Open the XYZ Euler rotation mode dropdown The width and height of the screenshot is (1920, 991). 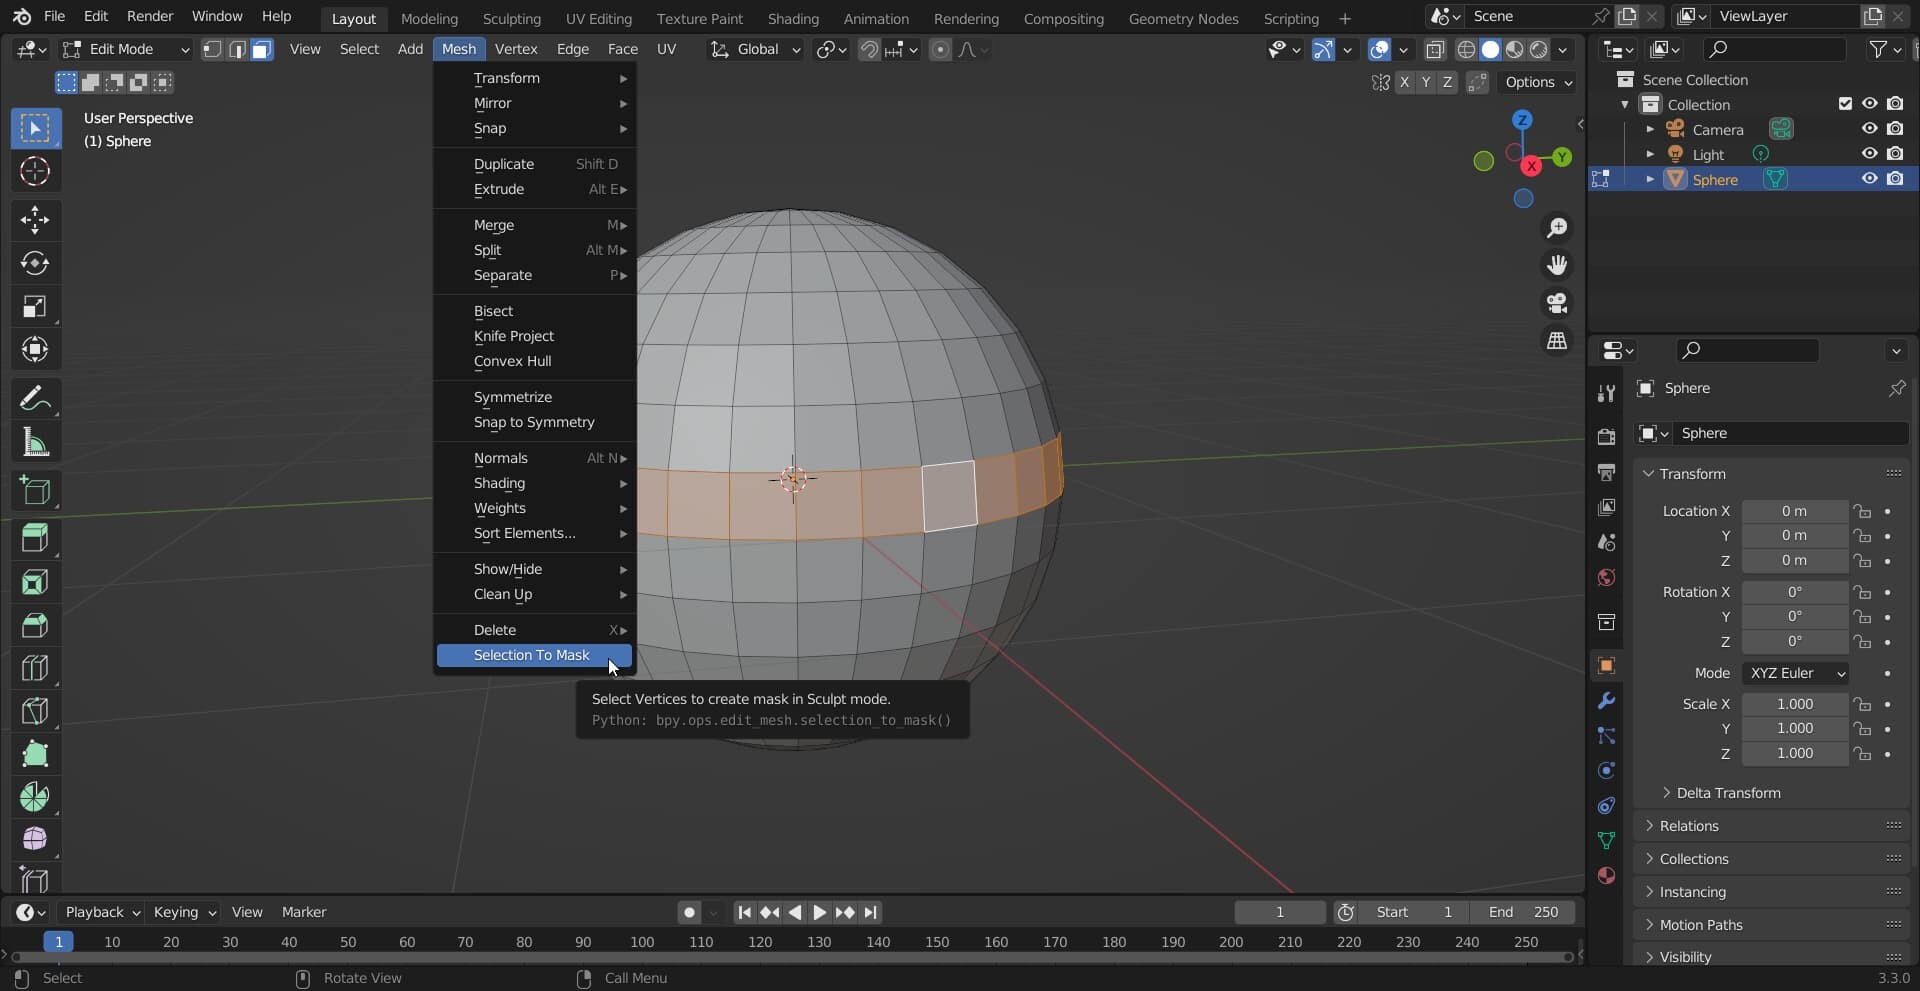pyautogui.click(x=1795, y=673)
